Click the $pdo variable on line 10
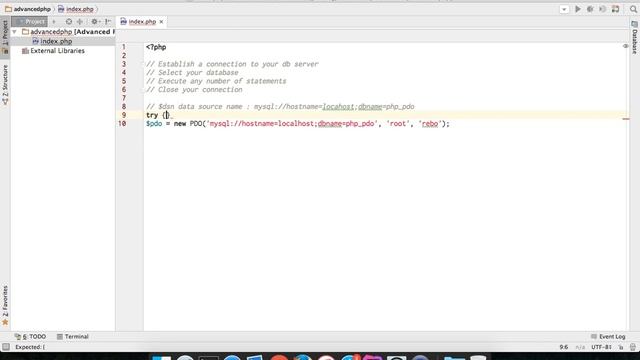 point(154,124)
